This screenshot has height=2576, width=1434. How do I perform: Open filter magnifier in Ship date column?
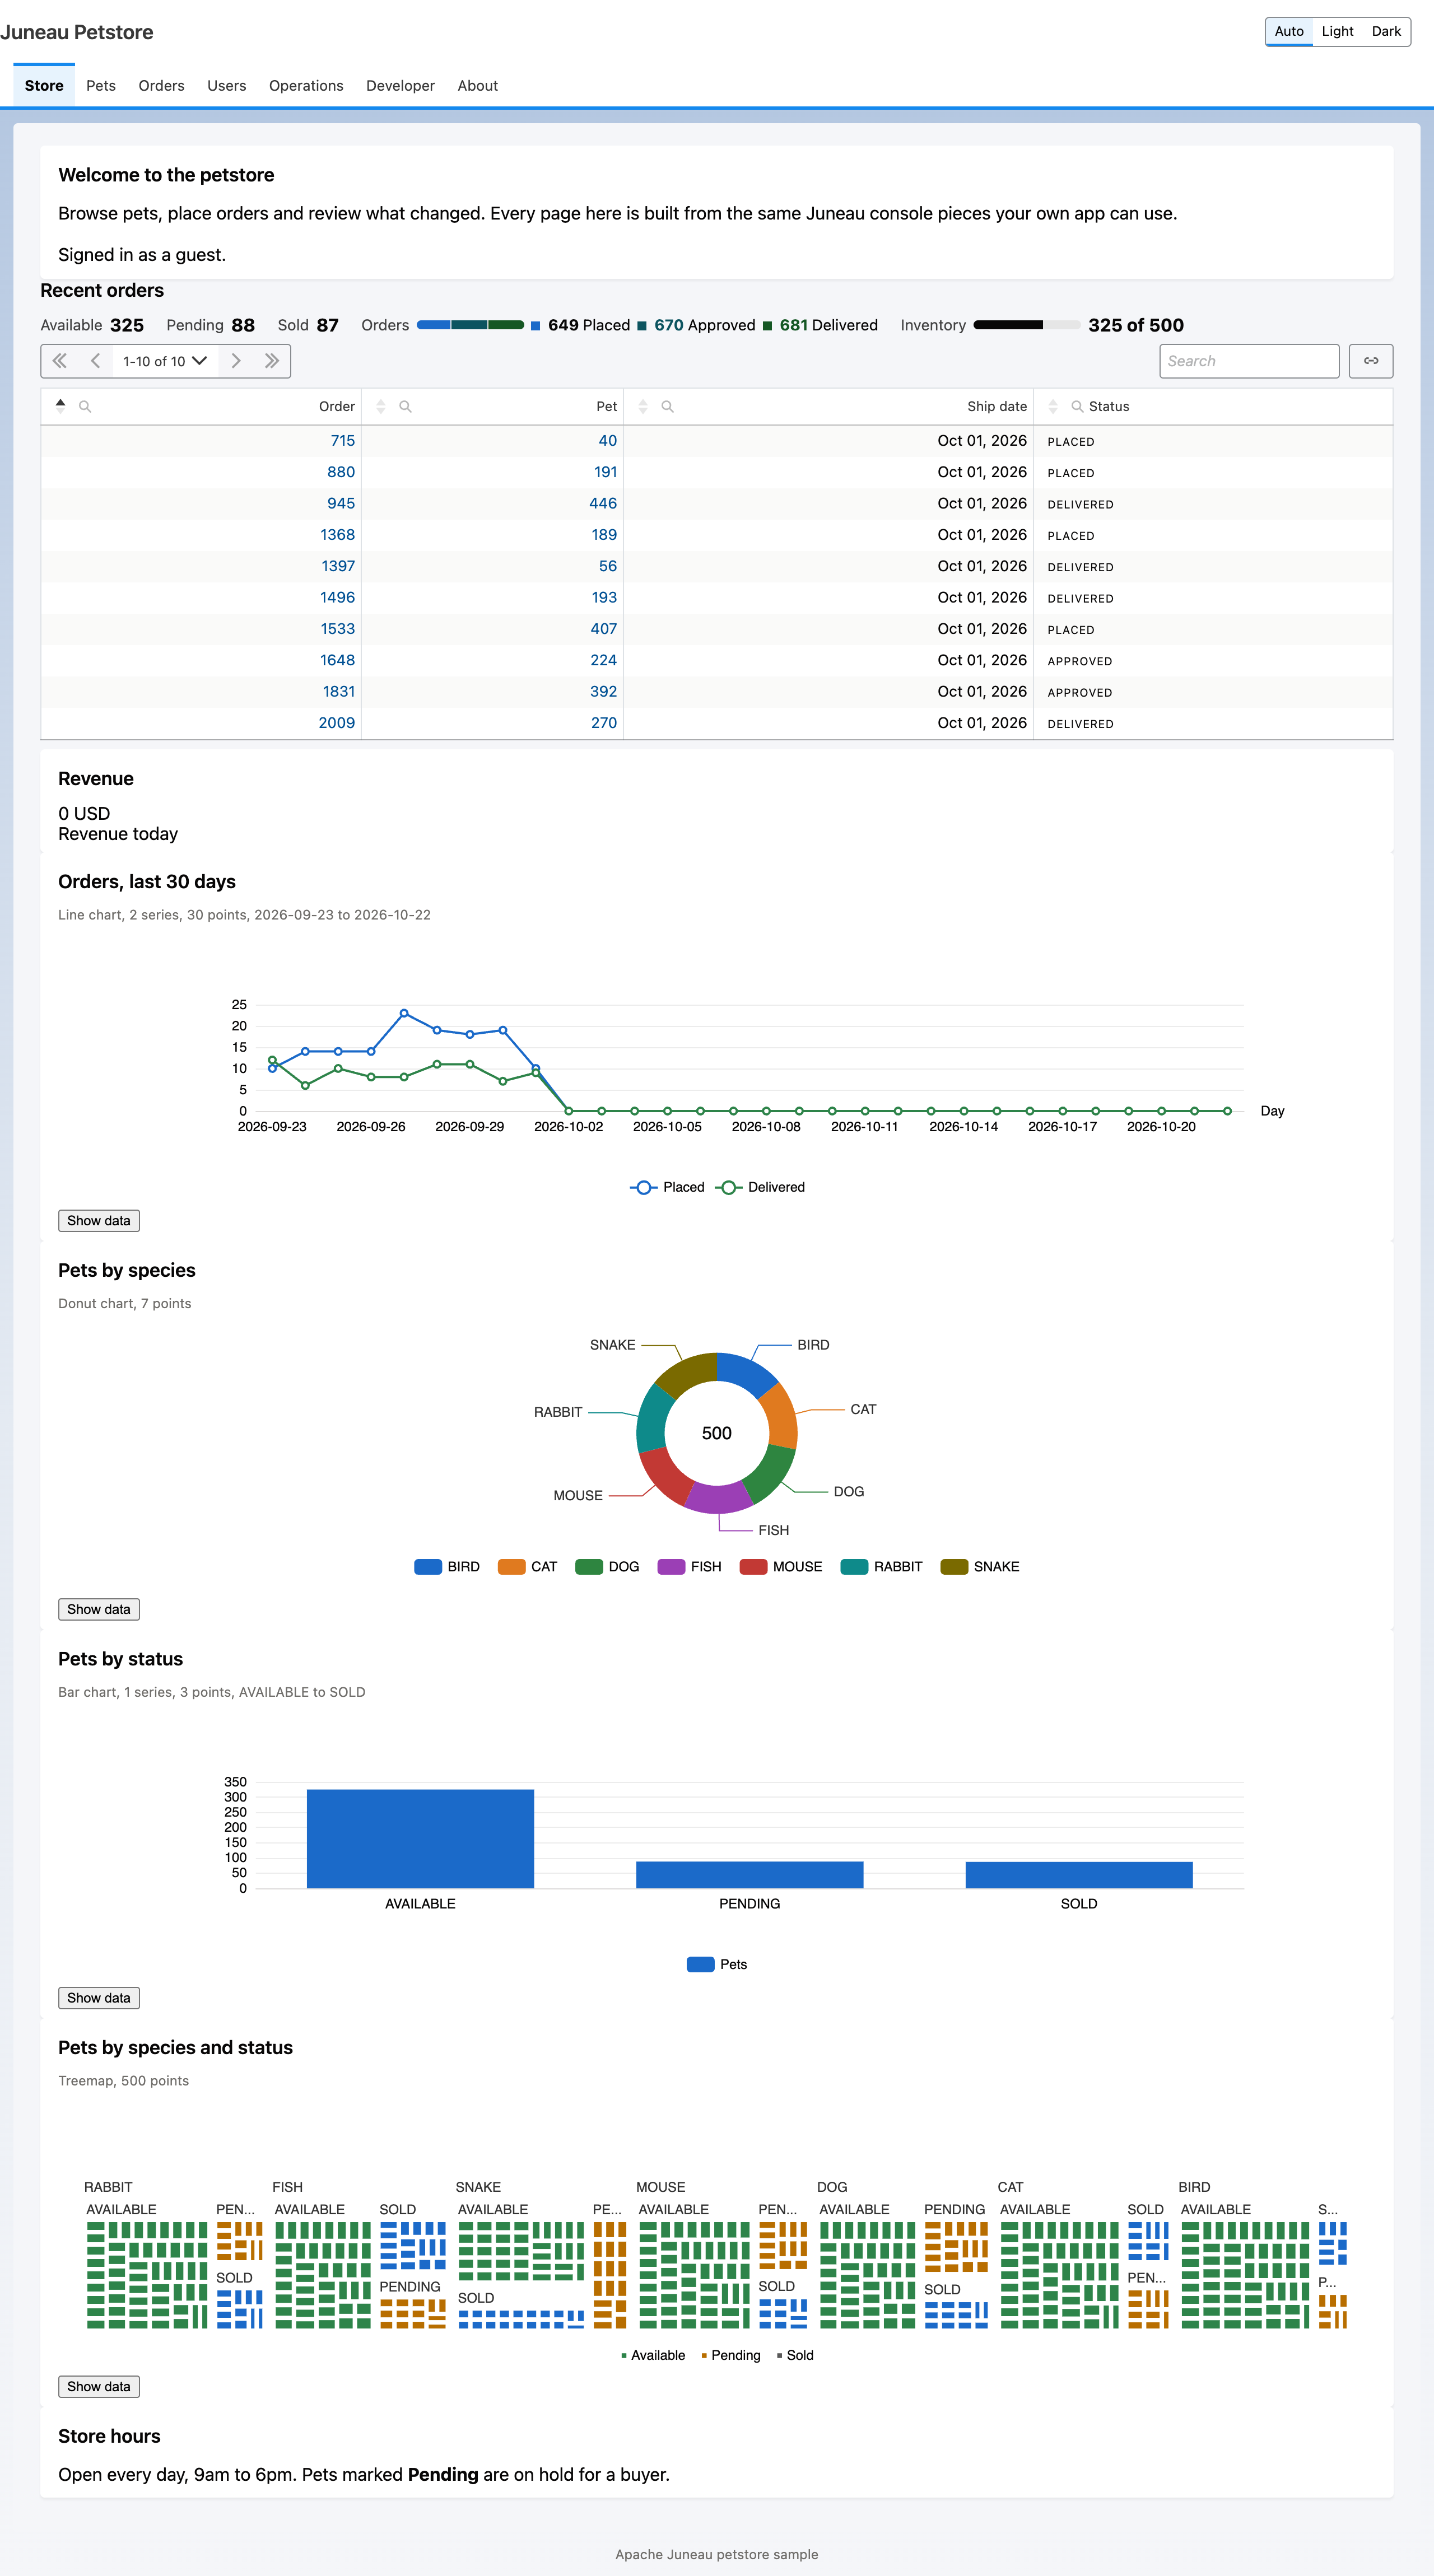point(667,406)
